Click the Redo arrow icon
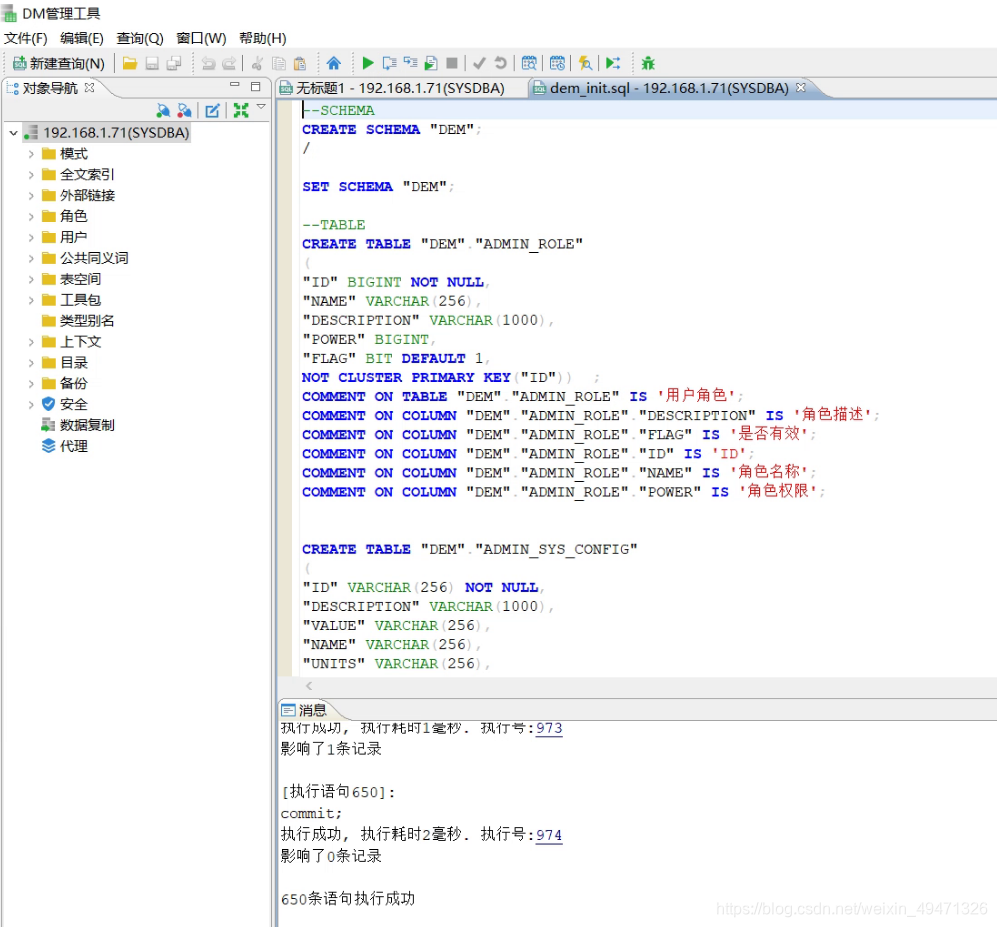The image size is (997, 927). (x=229, y=63)
